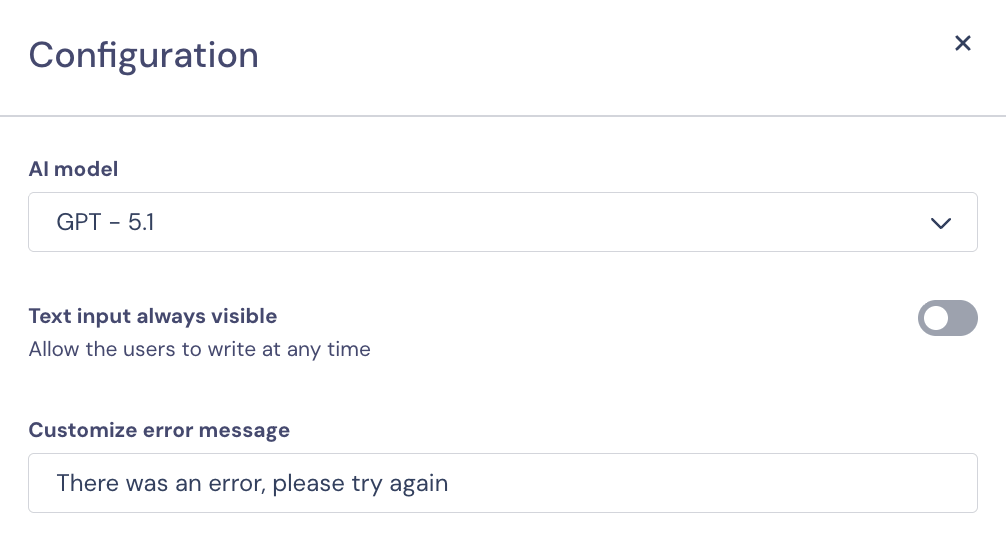Place cursor after 'please try again' text
This screenshot has width=1006, height=542.
tap(450, 483)
